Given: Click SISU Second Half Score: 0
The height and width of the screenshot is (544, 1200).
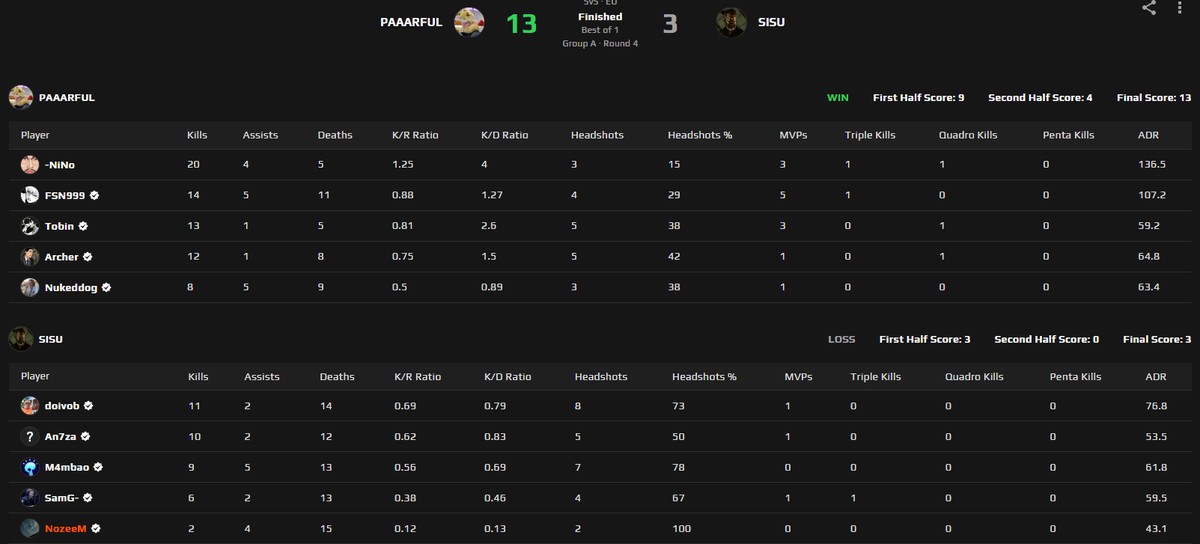Looking at the screenshot, I should point(1046,340).
